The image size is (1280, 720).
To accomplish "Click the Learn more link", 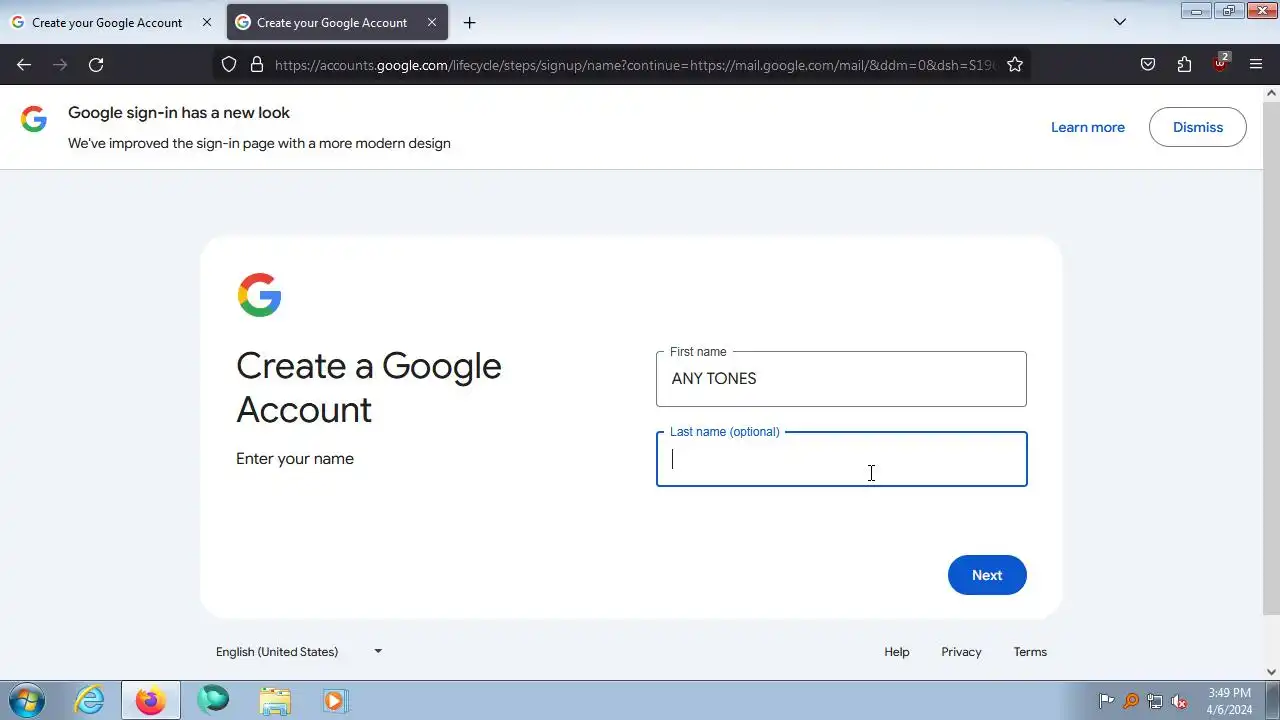I will coord(1088,127).
